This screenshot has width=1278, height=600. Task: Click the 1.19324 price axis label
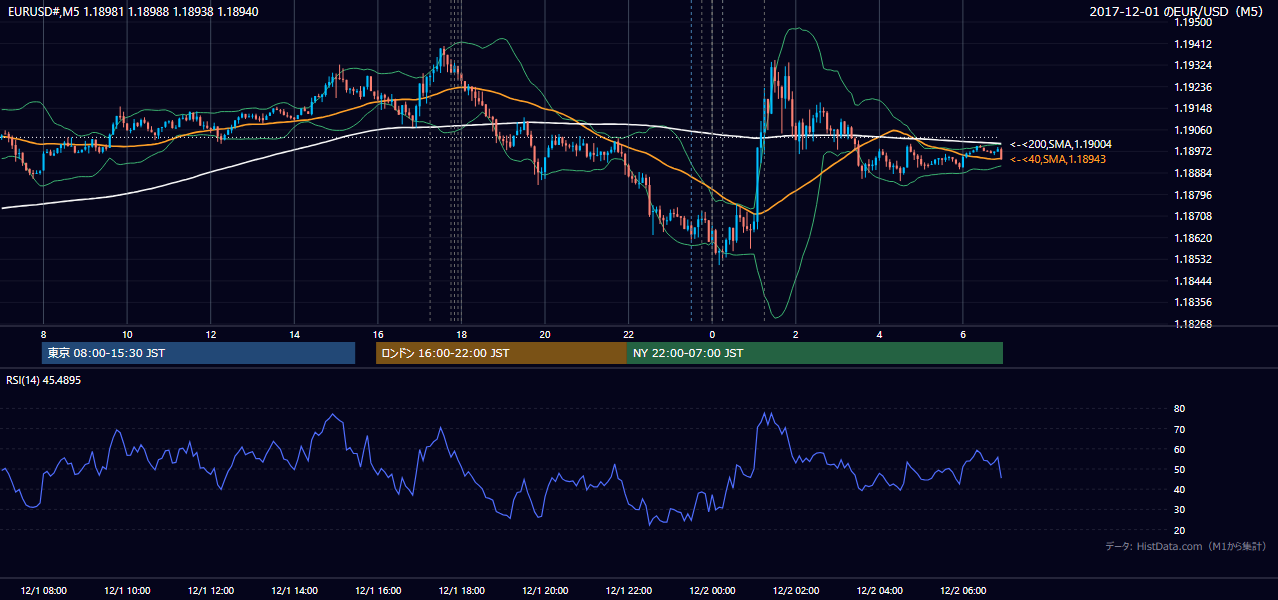1193,65
